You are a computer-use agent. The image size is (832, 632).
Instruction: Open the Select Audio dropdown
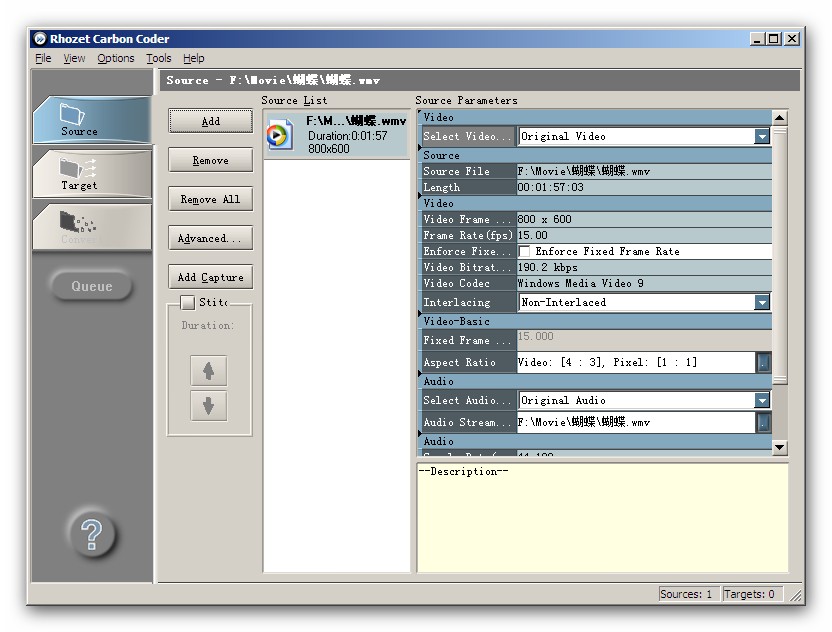(762, 401)
